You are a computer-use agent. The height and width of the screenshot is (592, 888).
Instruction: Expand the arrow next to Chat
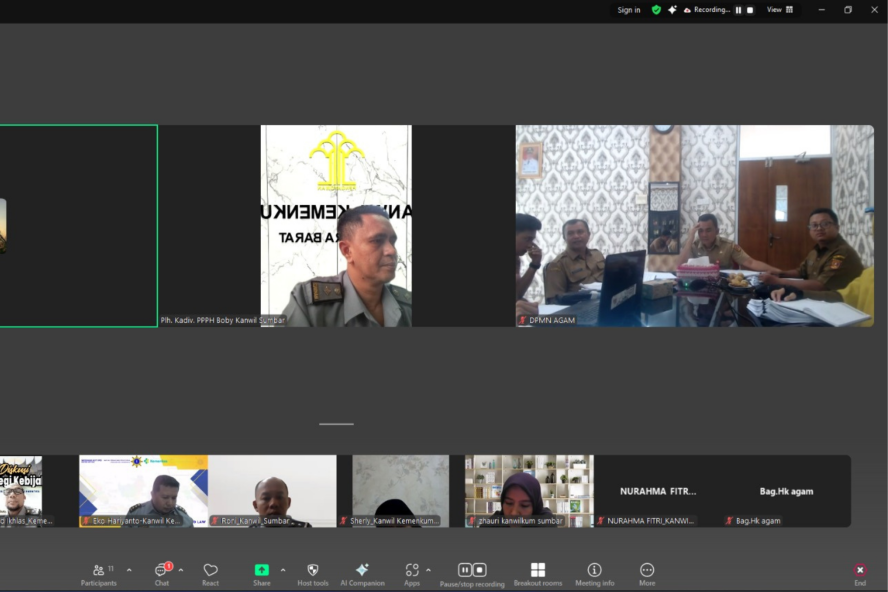click(x=181, y=570)
